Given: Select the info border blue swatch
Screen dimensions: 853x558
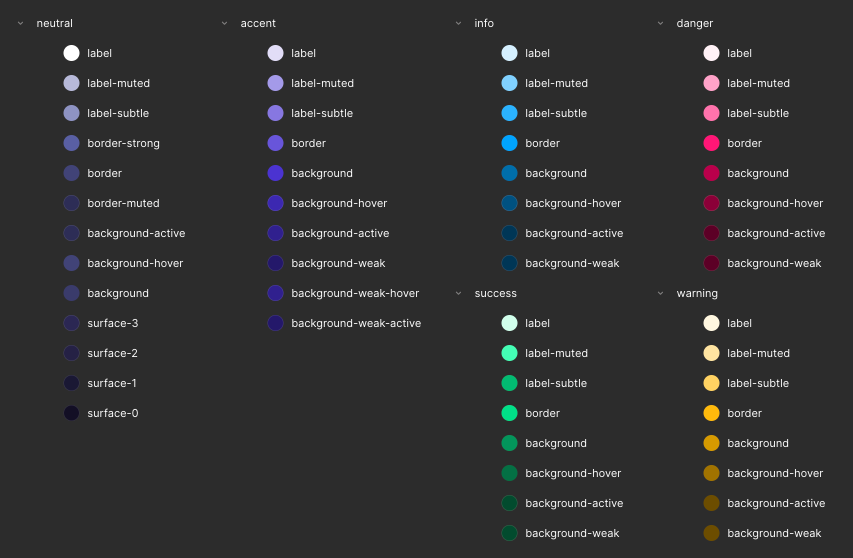Looking at the screenshot, I should coord(509,143).
